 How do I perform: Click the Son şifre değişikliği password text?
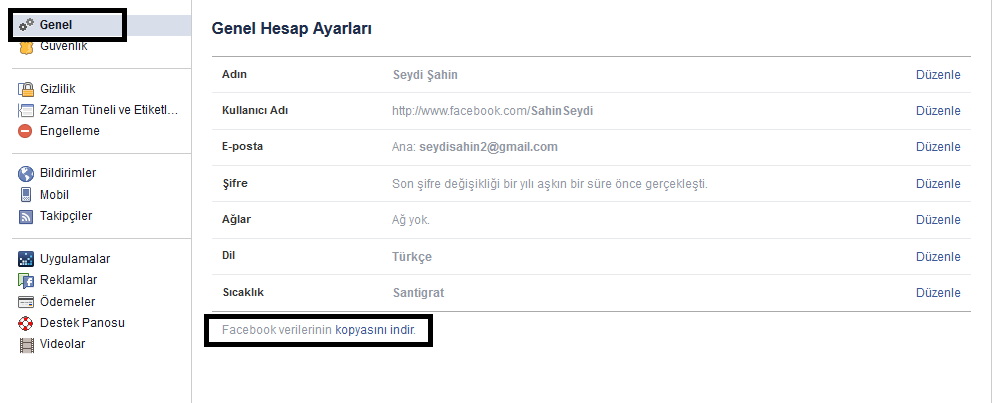[x=550, y=184]
